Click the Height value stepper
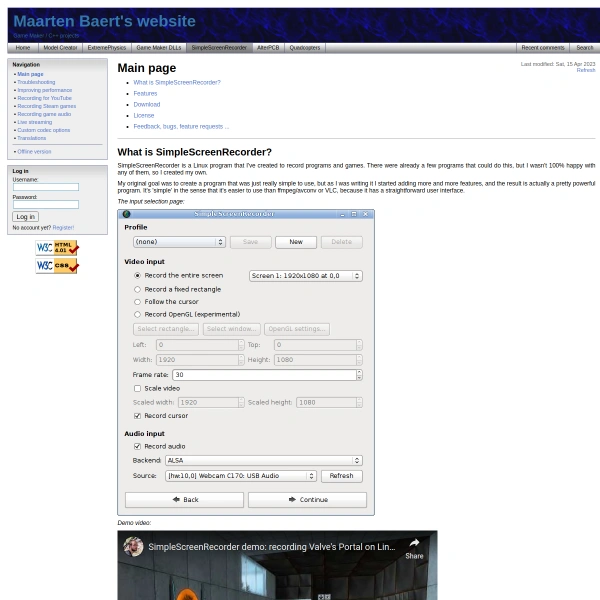Screen dimensions: 600x600 [x=359, y=360]
